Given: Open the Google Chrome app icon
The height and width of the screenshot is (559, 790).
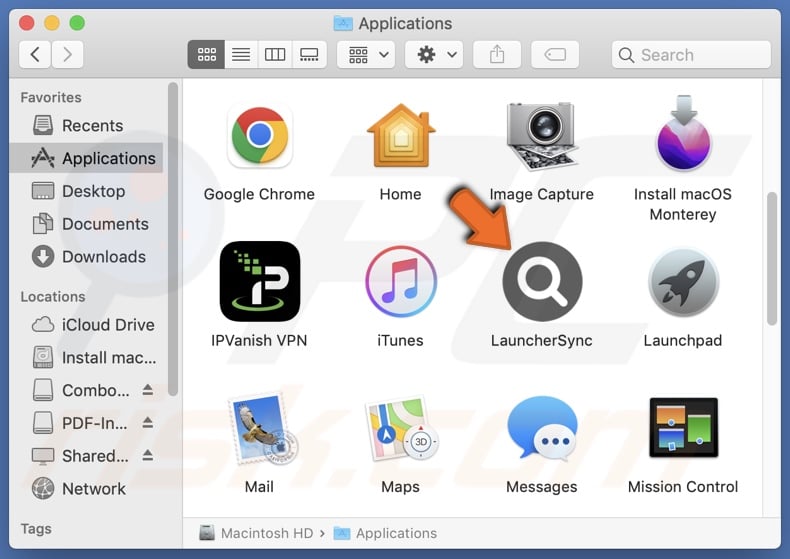Looking at the screenshot, I should click(259, 136).
